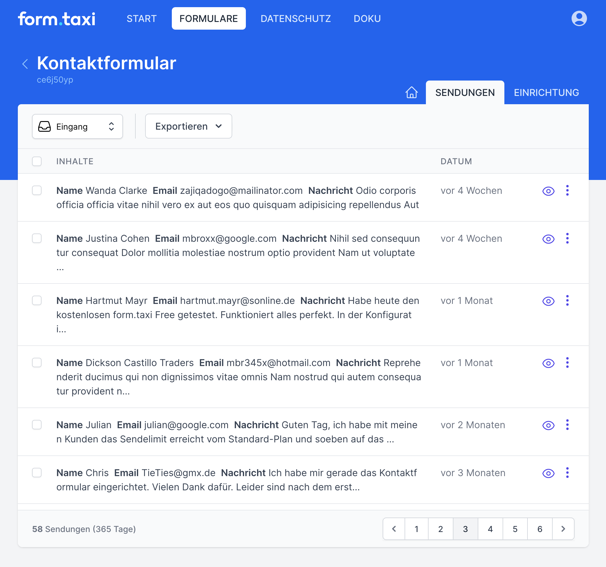View Chris's submission with eye icon
The image size is (606, 567).
548,473
